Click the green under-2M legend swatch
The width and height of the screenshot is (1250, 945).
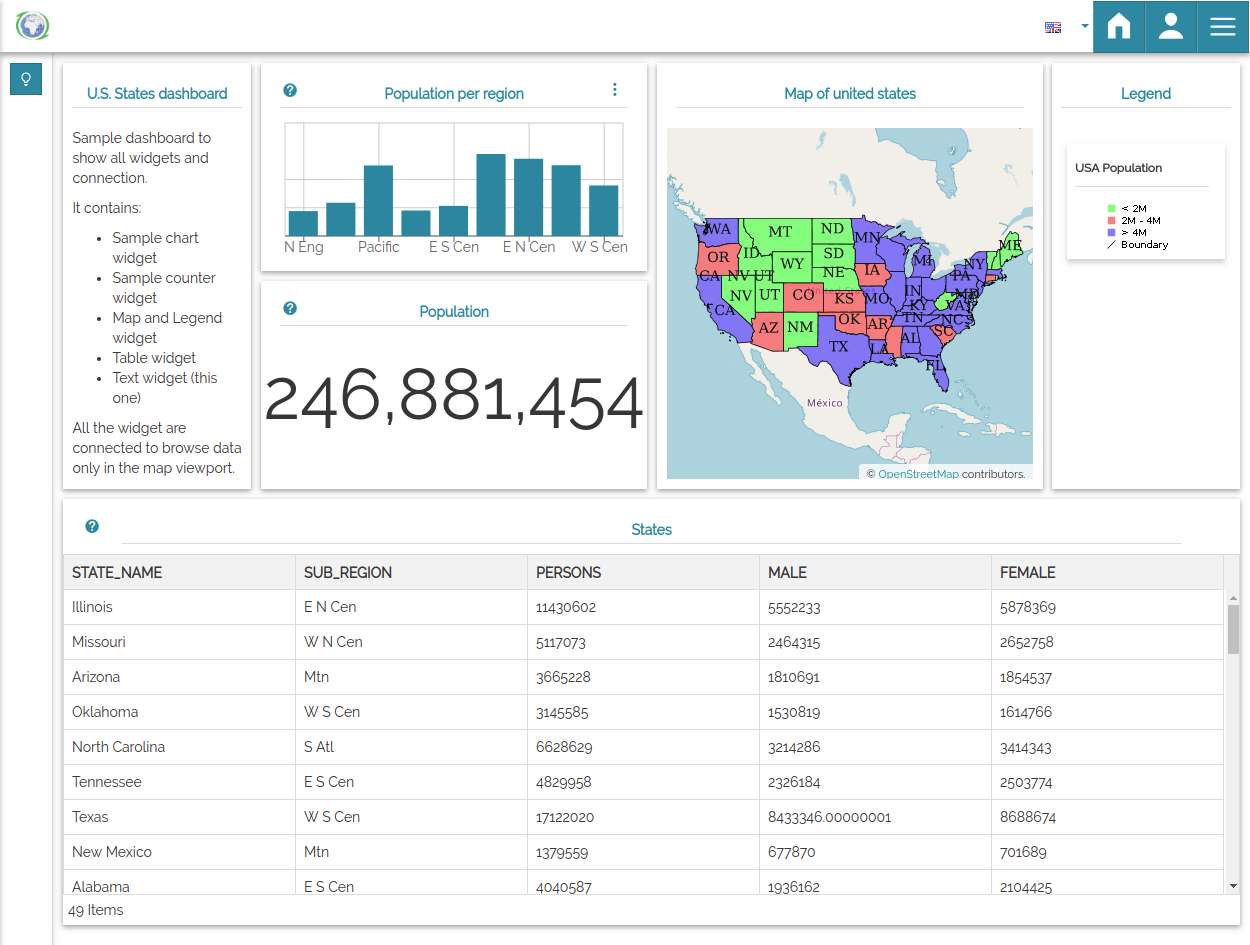(x=1111, y=208)
